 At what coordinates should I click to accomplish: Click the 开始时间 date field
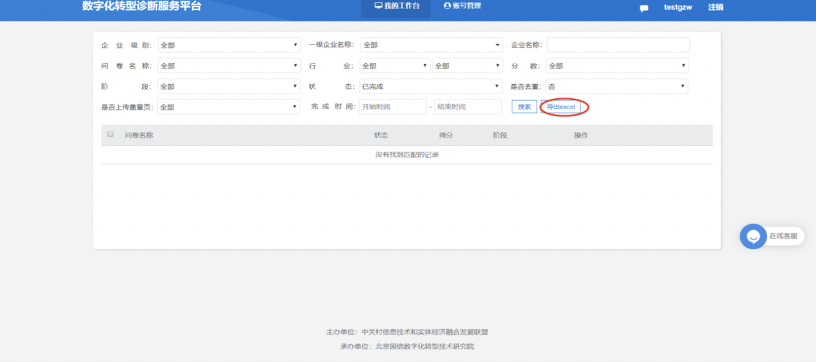pos(393,107)
